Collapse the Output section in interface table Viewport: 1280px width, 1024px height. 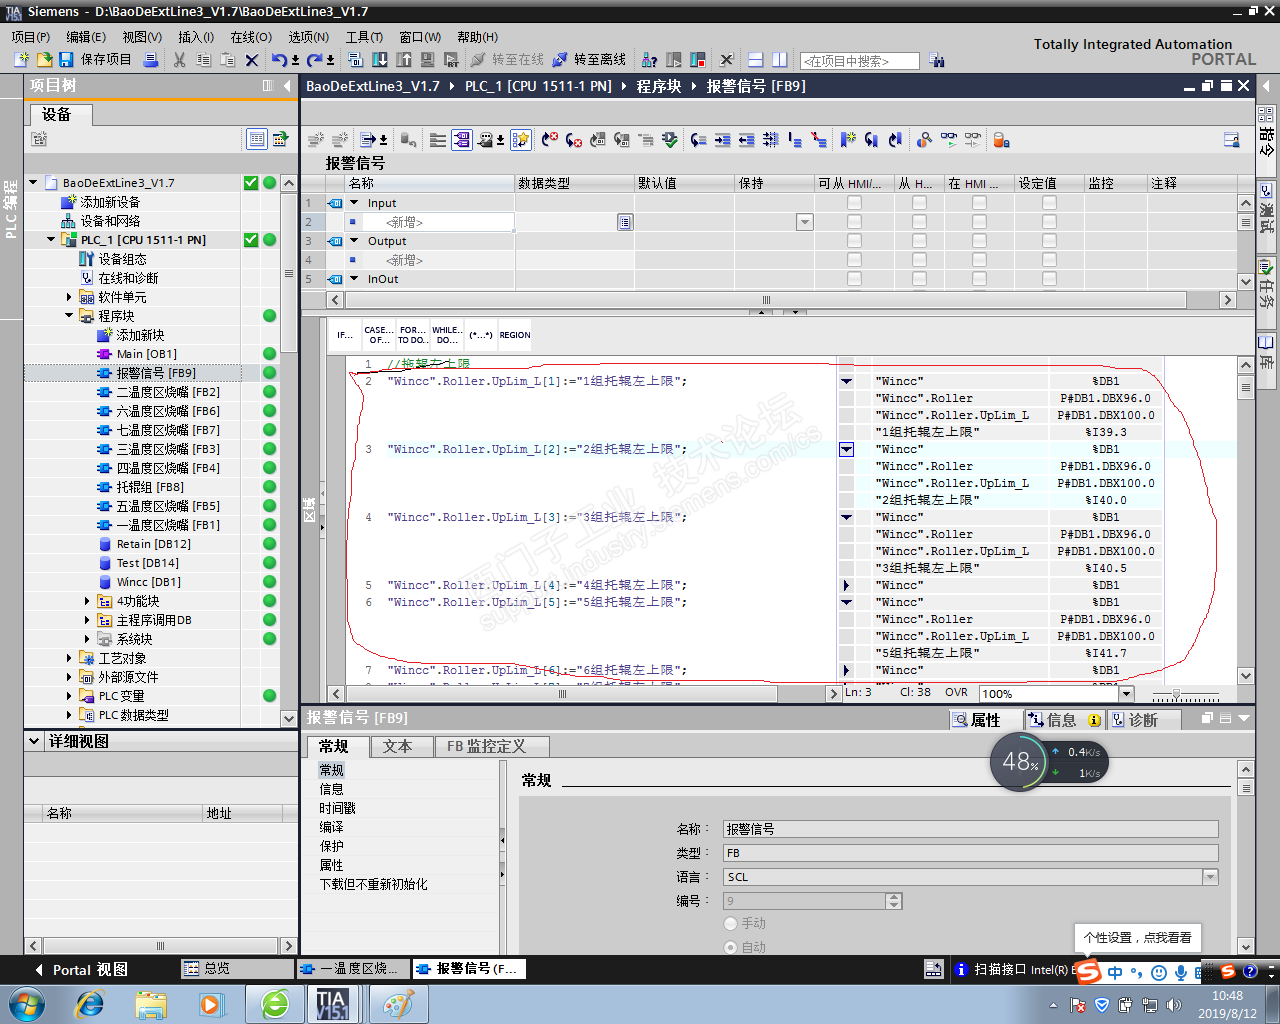pos(354,241)
